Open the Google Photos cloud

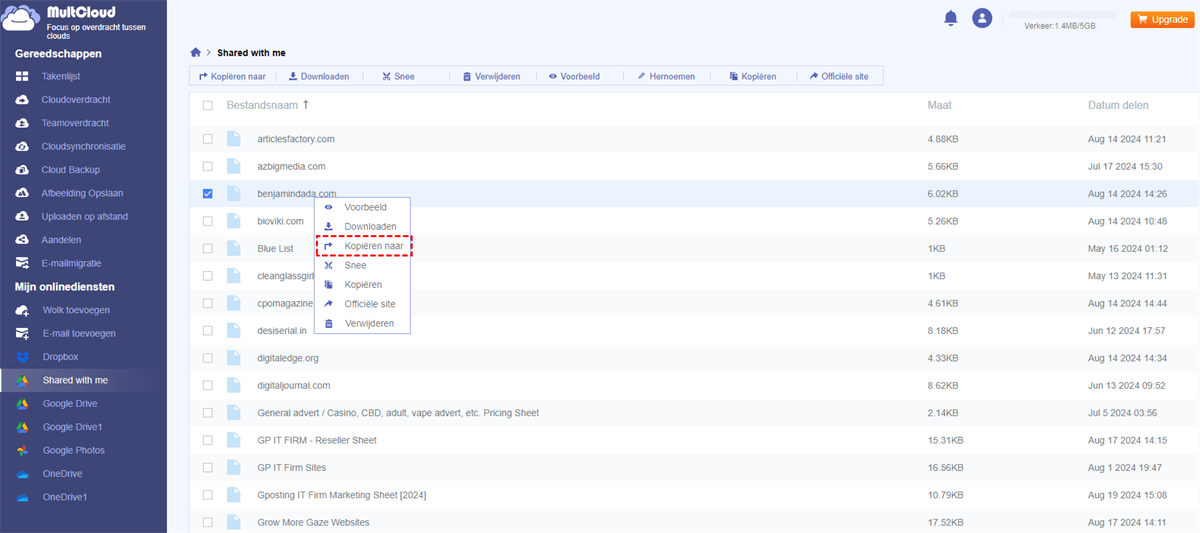click(x=73, y=450)
